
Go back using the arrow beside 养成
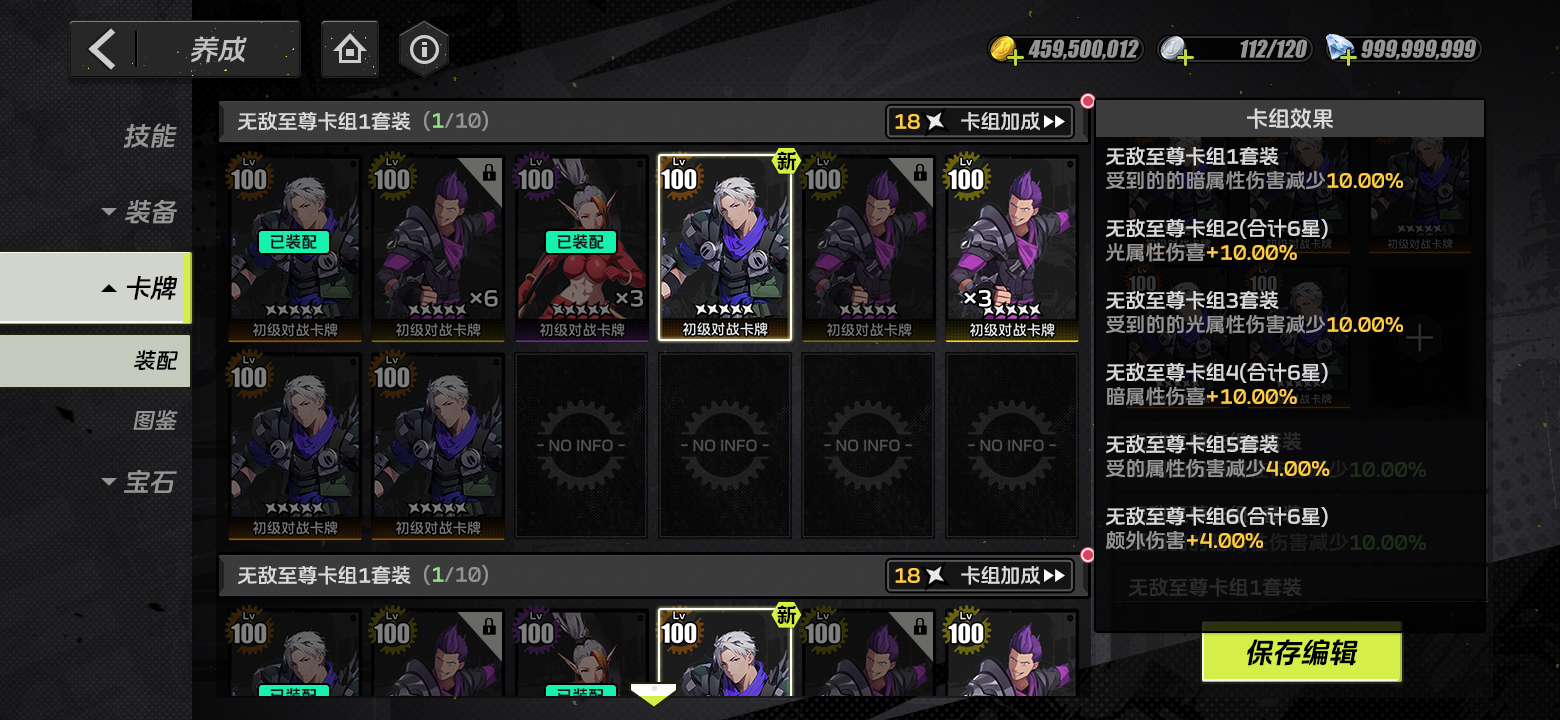(x=102, y=49)
